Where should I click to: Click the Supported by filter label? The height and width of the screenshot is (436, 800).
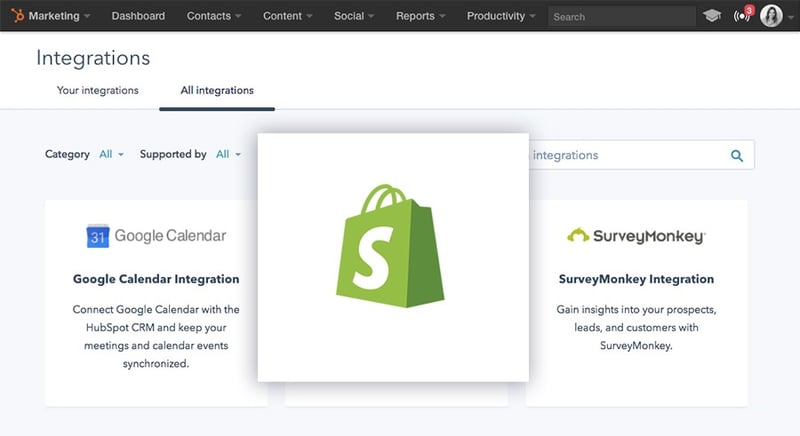tap(173, 154)
